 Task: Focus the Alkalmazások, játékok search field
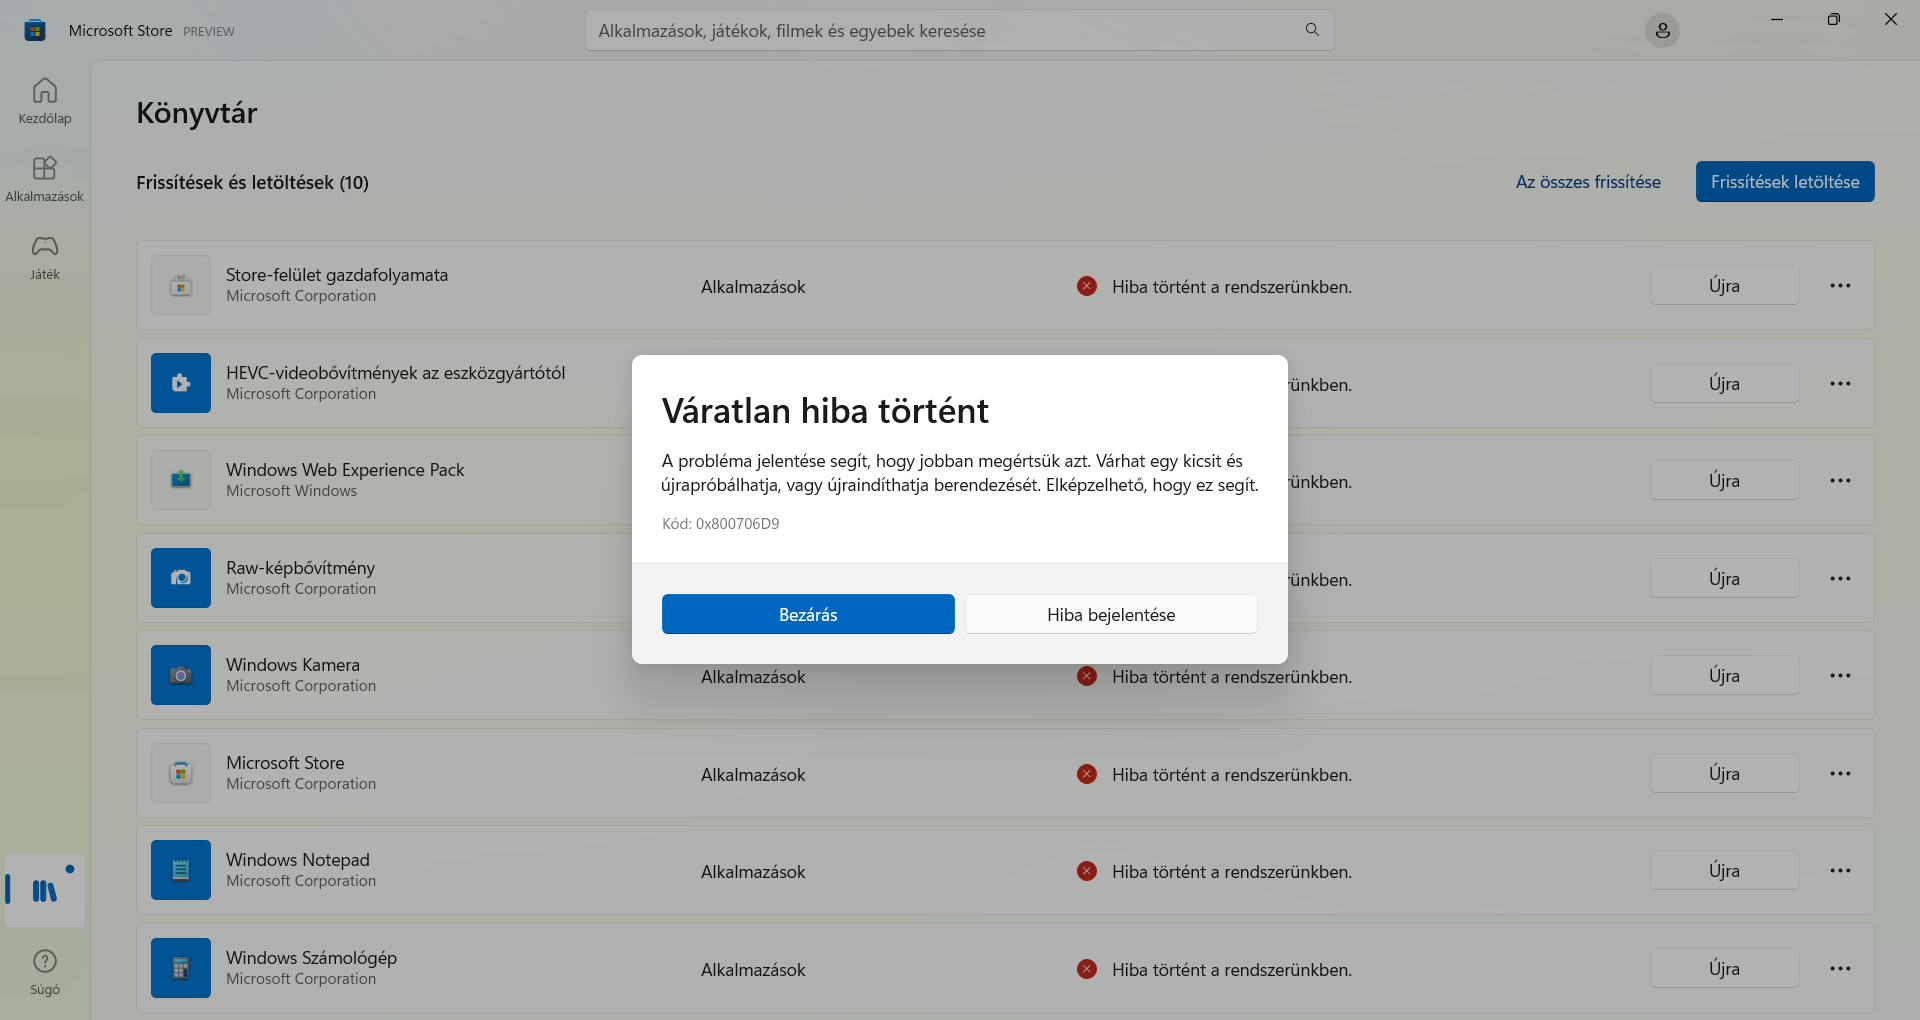pos(959,30)
